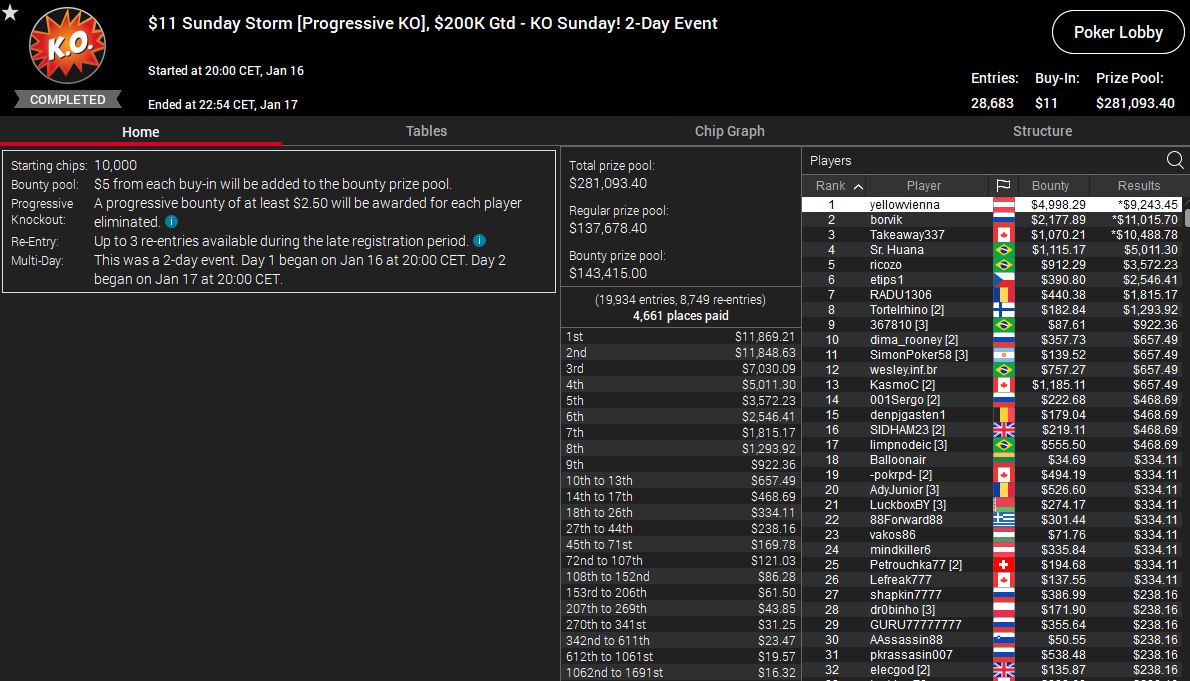Toggle Rank column sort arrow

[x=858, y=186]
